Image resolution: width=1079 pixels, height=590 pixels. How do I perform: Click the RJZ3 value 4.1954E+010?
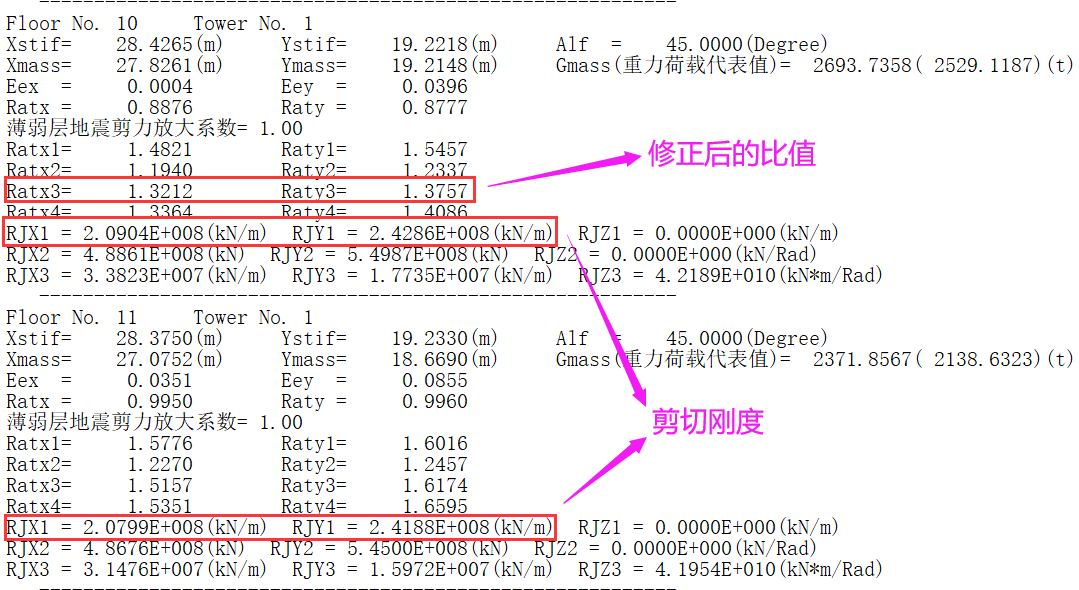pyautogui.click(x=716, y=569)
